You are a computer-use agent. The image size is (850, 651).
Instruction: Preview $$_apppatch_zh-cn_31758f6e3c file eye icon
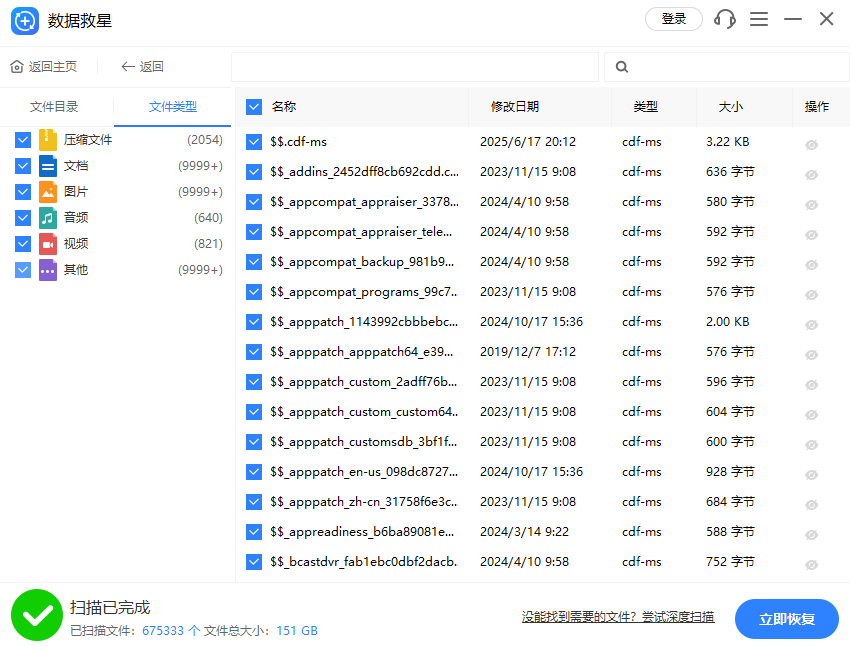tap(812, 505)
